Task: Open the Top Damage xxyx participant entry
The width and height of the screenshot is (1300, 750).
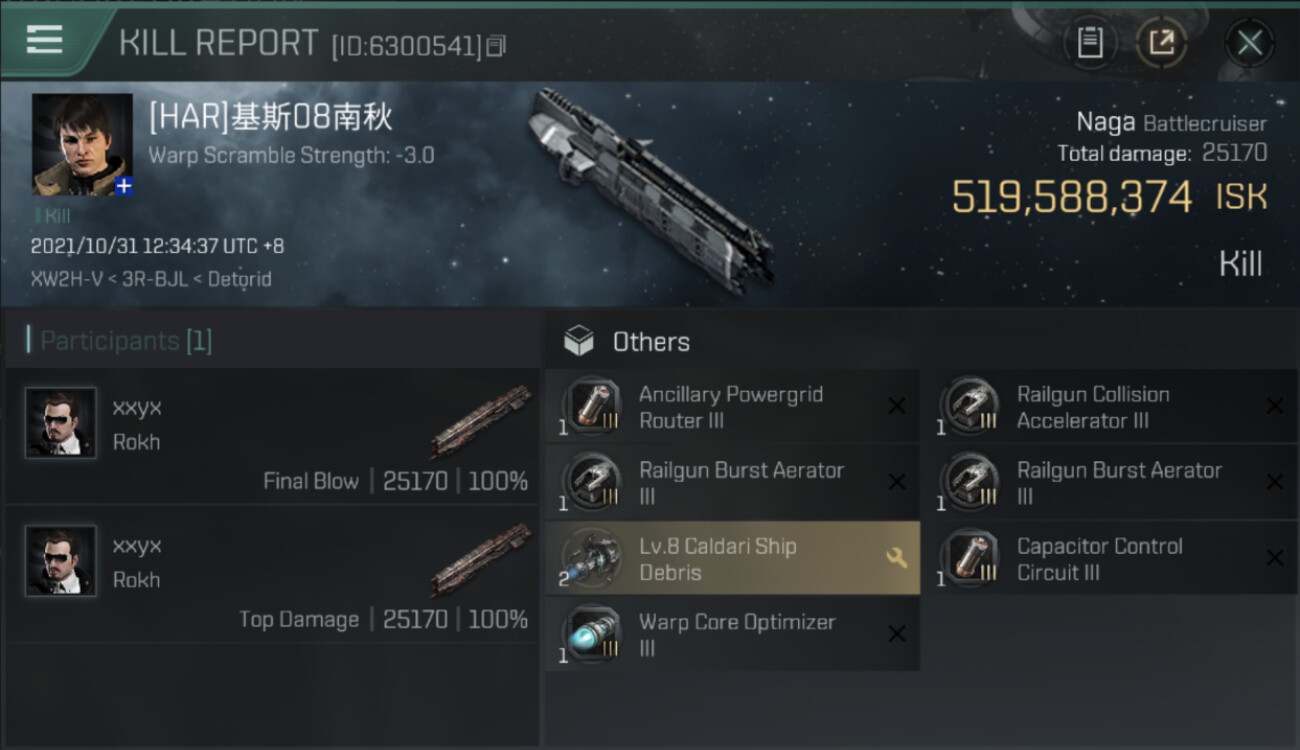Action: 272,575
